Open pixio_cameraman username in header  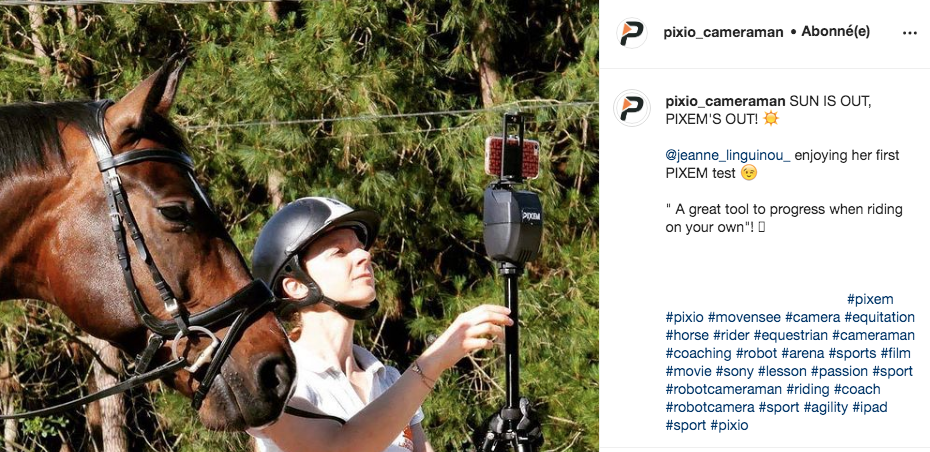click(723, 33)
